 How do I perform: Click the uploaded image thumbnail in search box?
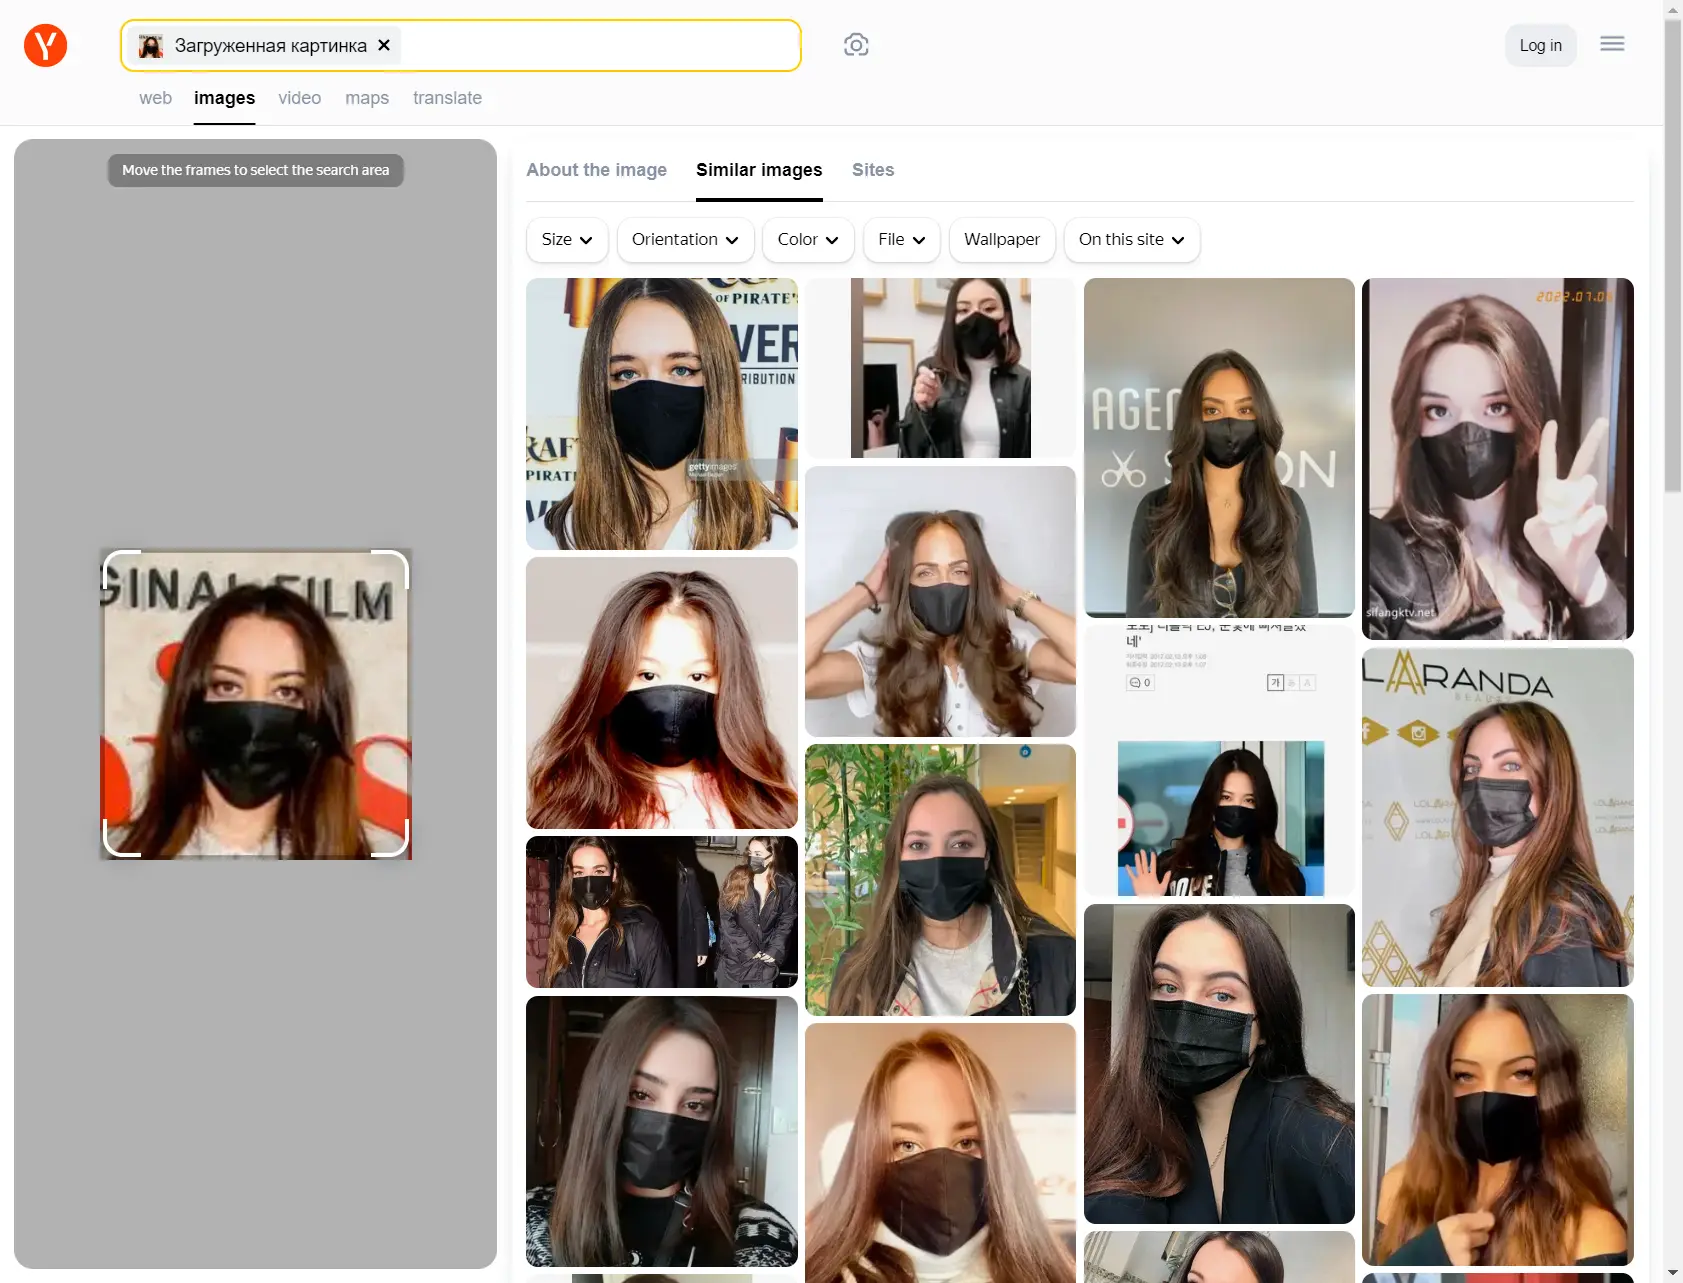coord(151,46)
